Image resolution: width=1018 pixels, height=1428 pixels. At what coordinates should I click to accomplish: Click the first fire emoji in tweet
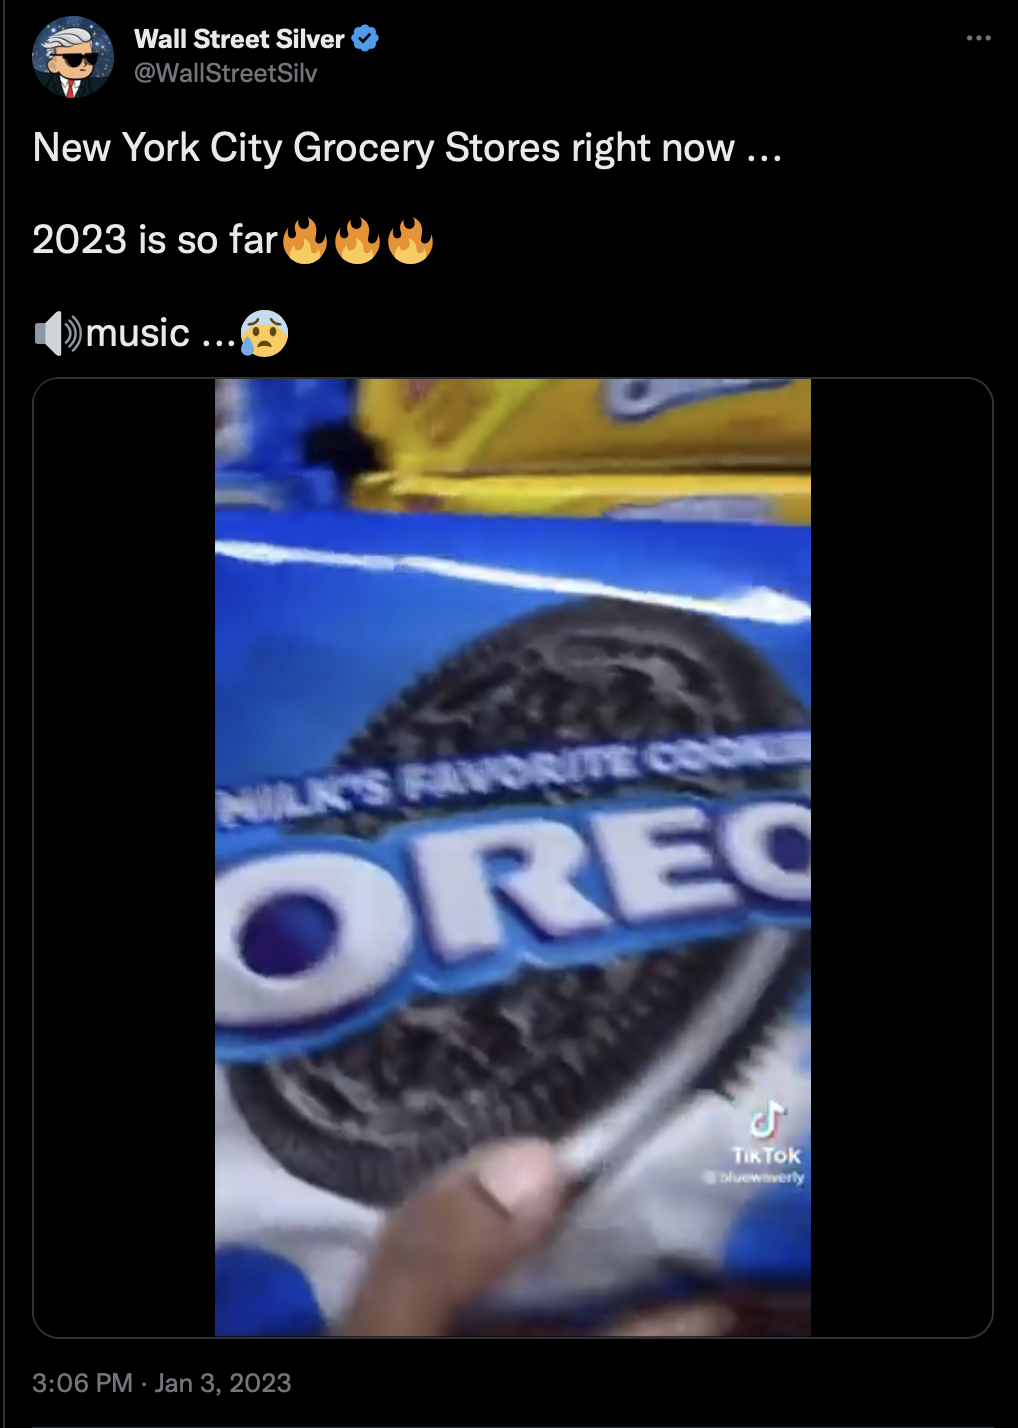point(305,241)
